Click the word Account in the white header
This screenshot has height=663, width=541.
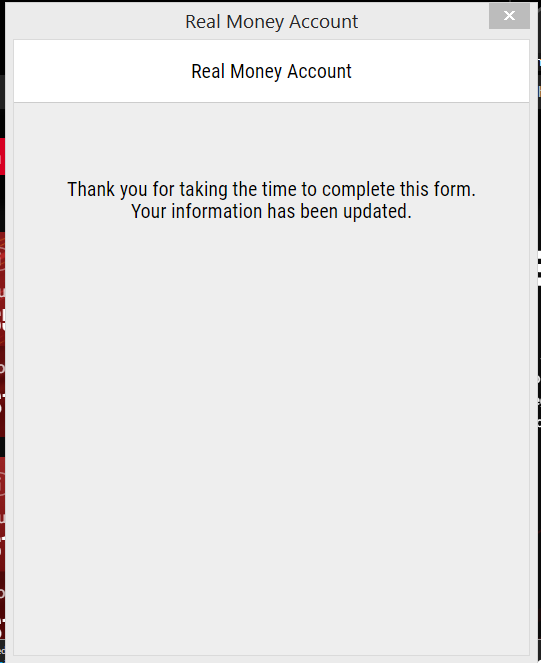point(319,71)
